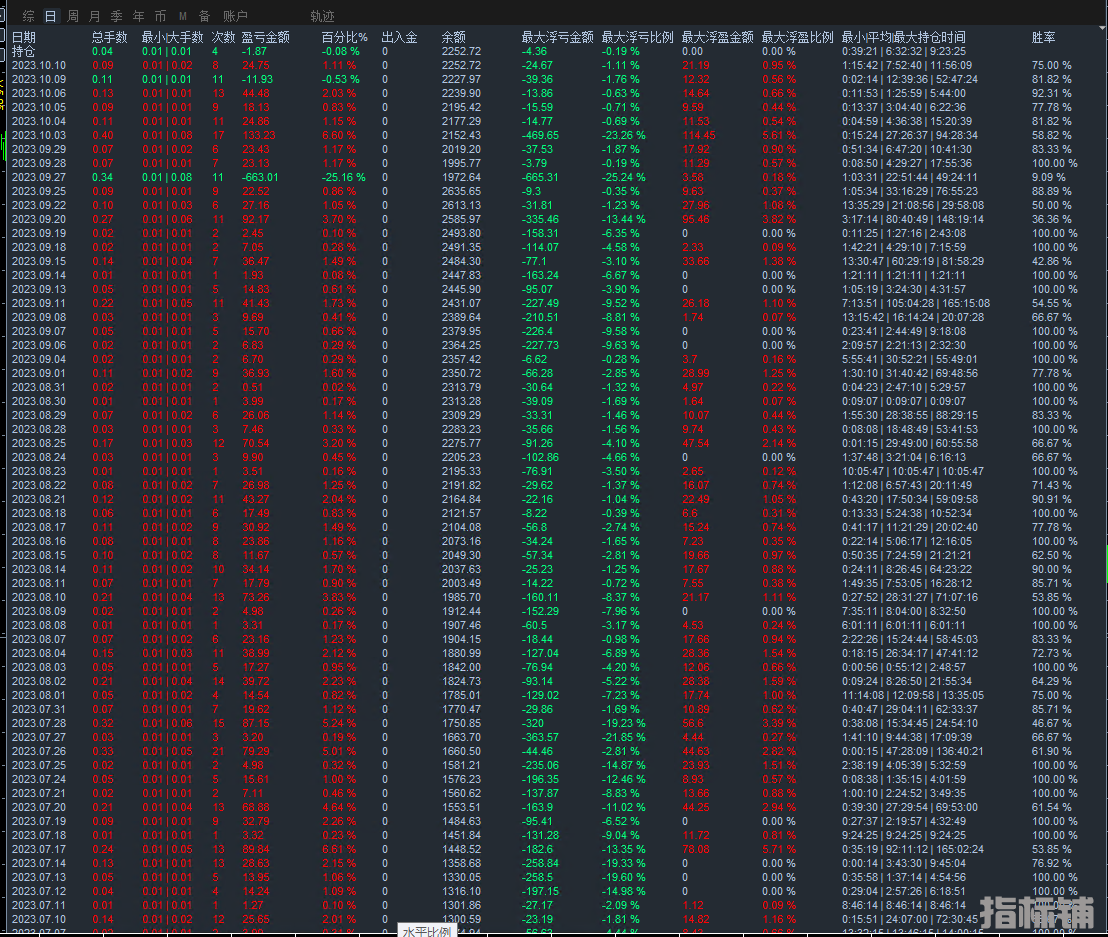
Task: Select the row dated 2023.08.21
Action: tap(555, 499)
